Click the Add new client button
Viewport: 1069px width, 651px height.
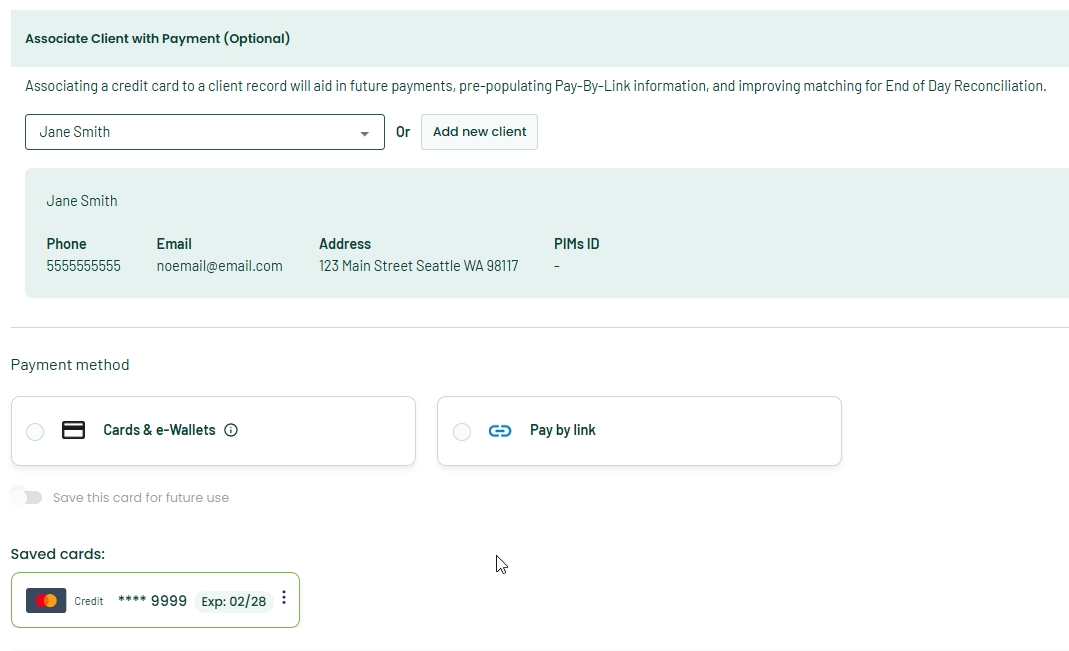click(x=479, y=132)
